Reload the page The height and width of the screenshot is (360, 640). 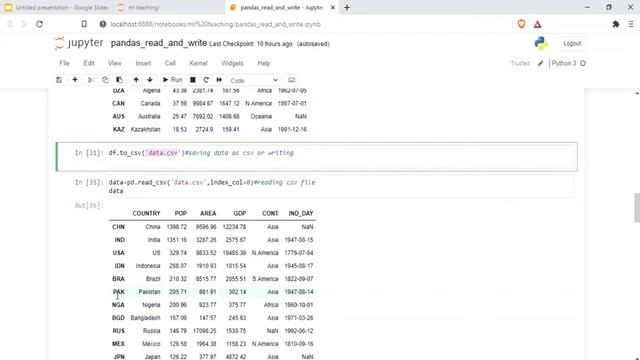coord(40,24)
